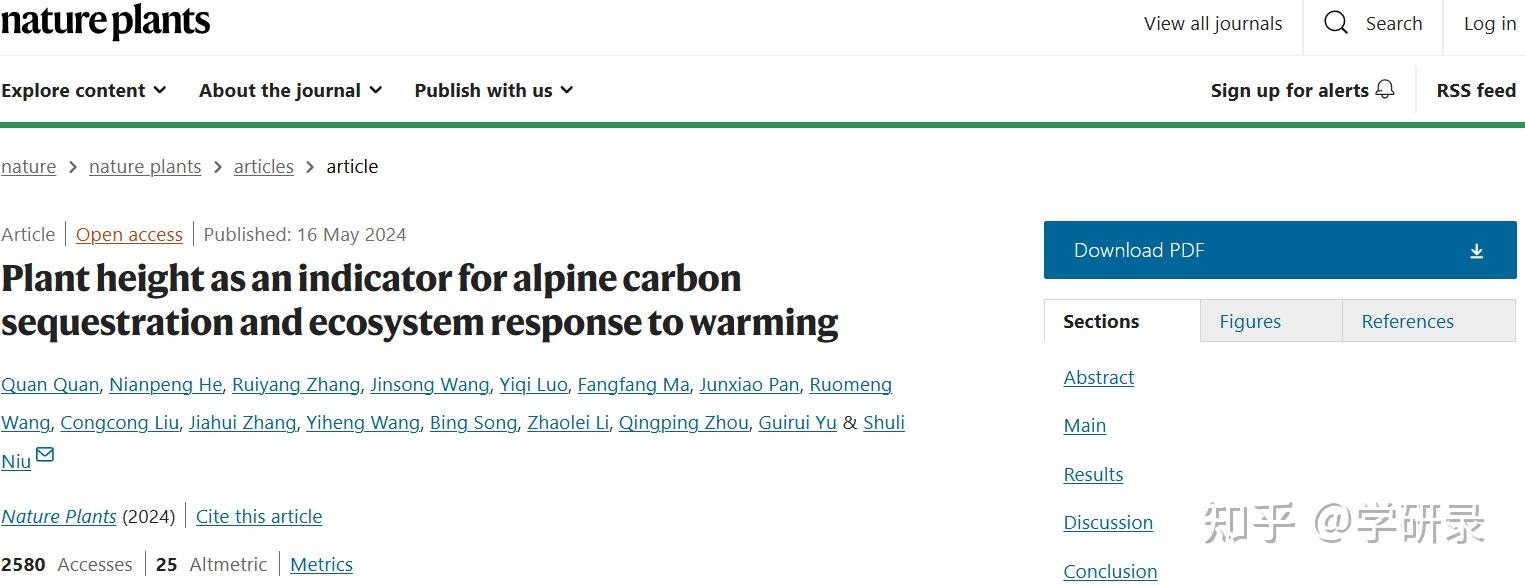Expand the Explore content menu

[x=84, y=90]
